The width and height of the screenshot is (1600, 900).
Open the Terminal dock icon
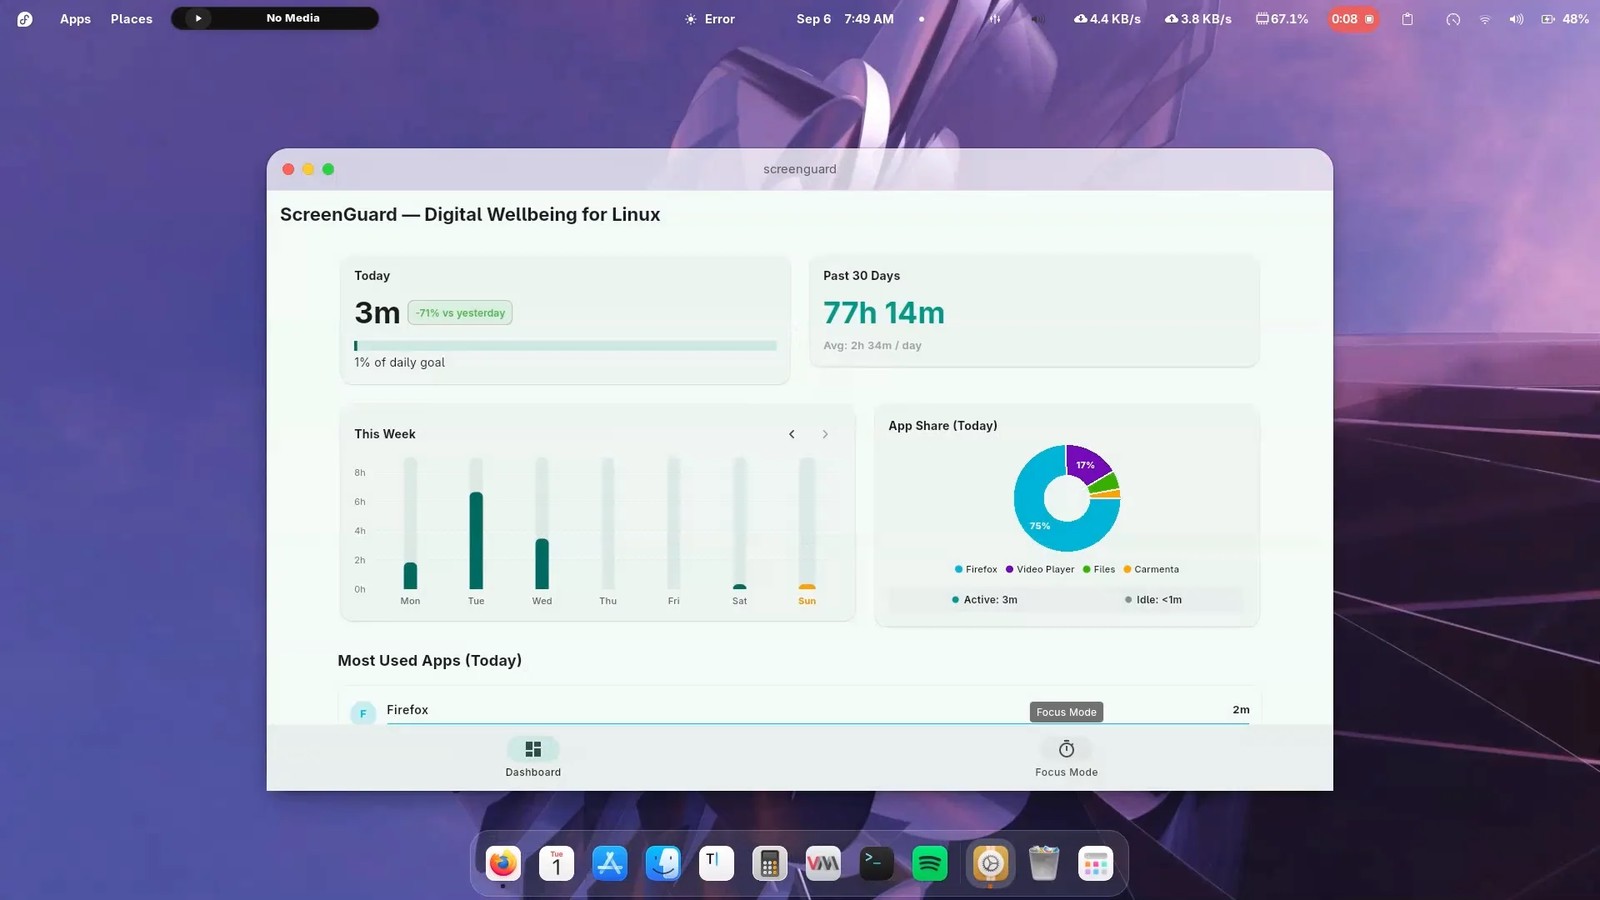coord(877,863)
